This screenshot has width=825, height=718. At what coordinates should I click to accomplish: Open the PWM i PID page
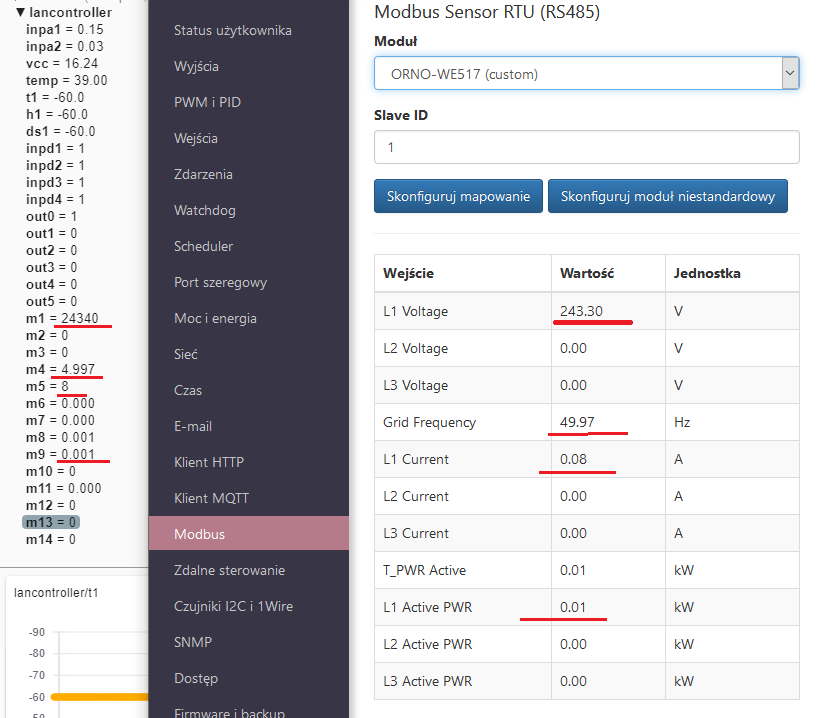[x=207, y=102]
